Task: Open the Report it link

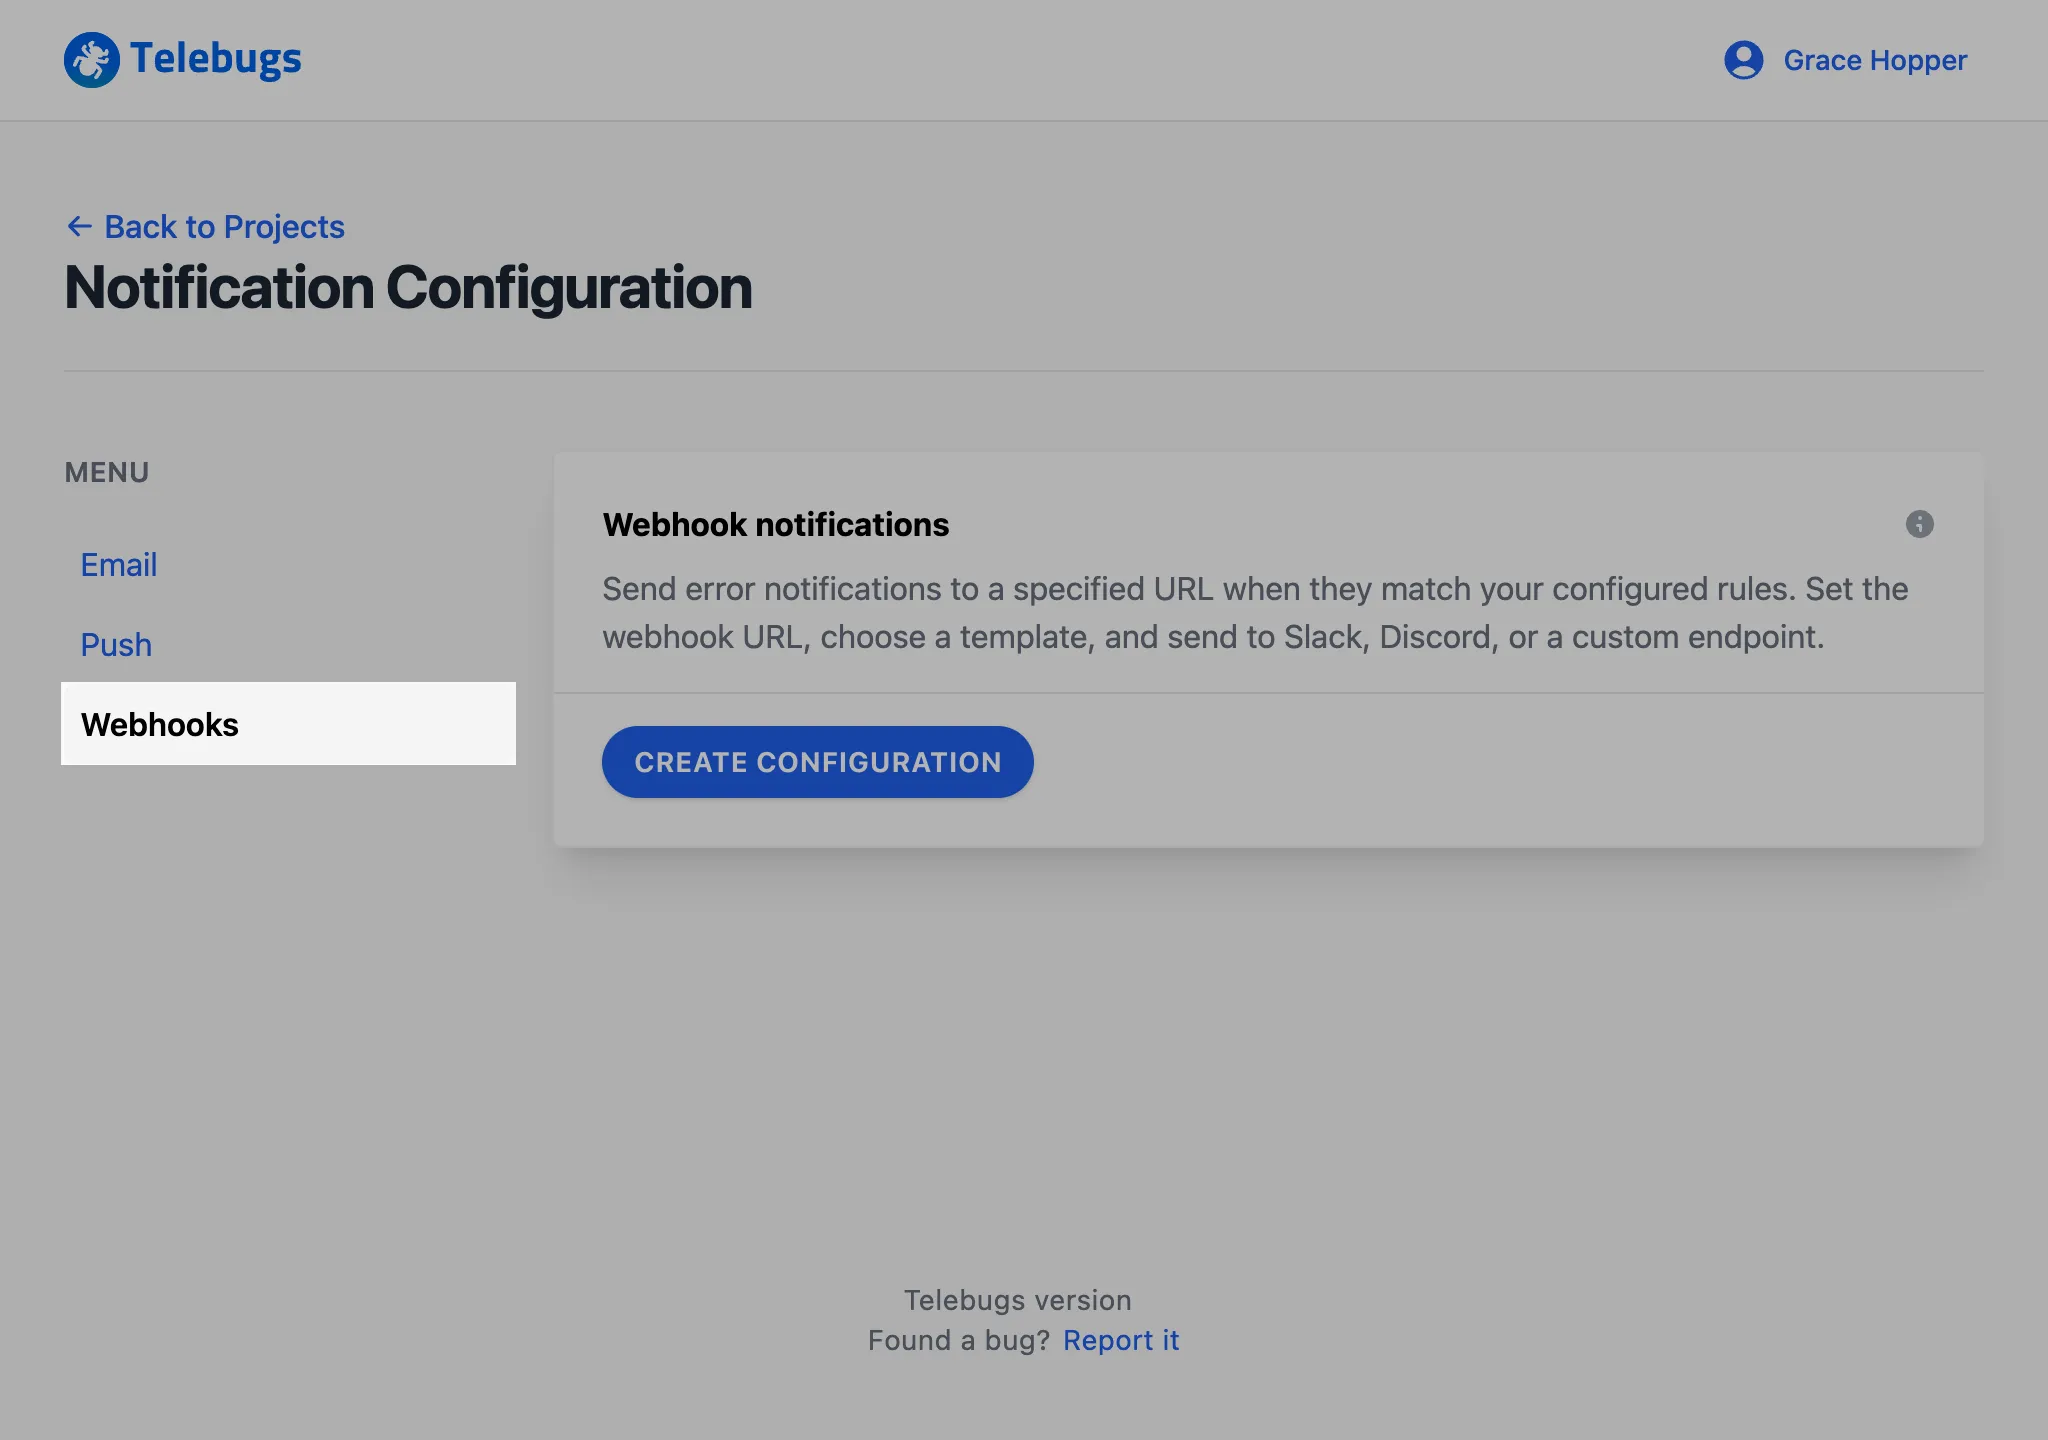Action: point(1121,1340)
